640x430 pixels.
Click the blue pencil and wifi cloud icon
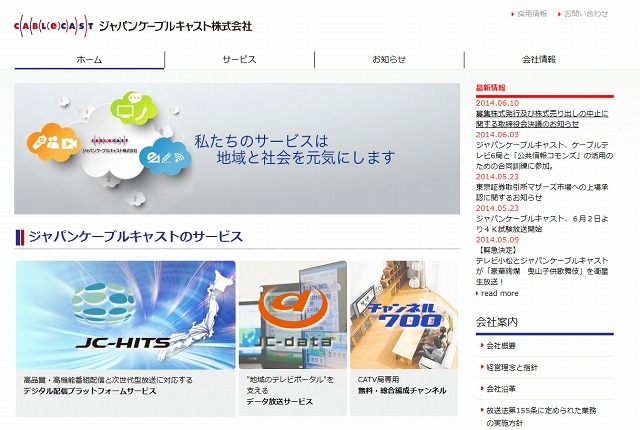click(x=166, y=157)
